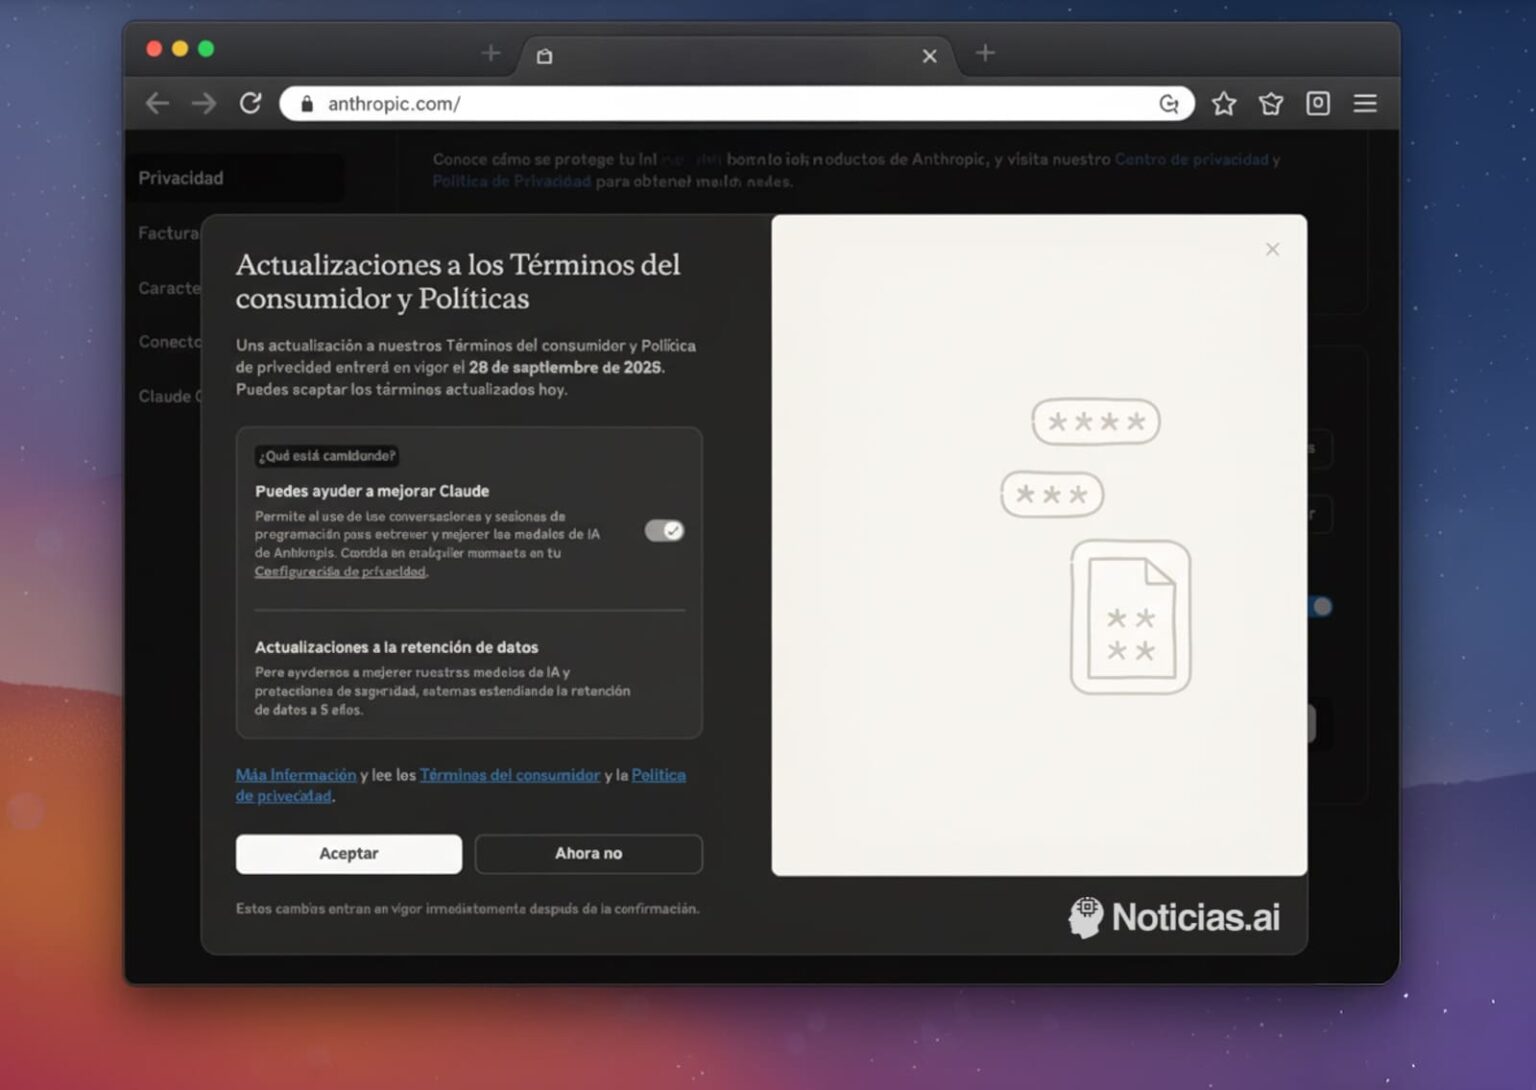Click the second star extension icon
Image resolution: width=1536 pixels, height=1090 pixels.
(1270, 103)
